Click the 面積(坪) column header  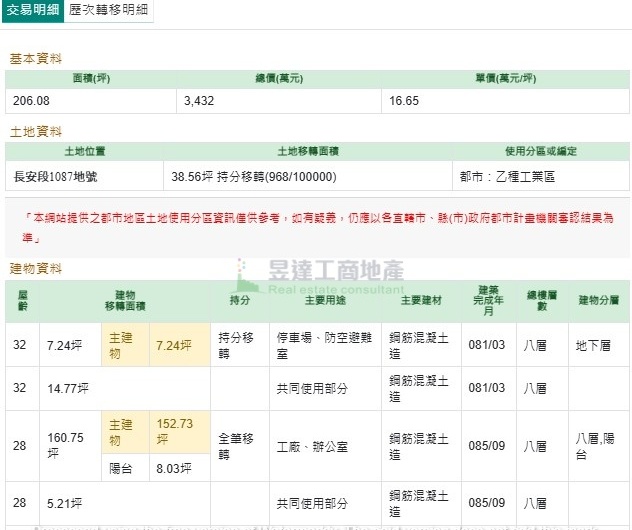[91, 79]
